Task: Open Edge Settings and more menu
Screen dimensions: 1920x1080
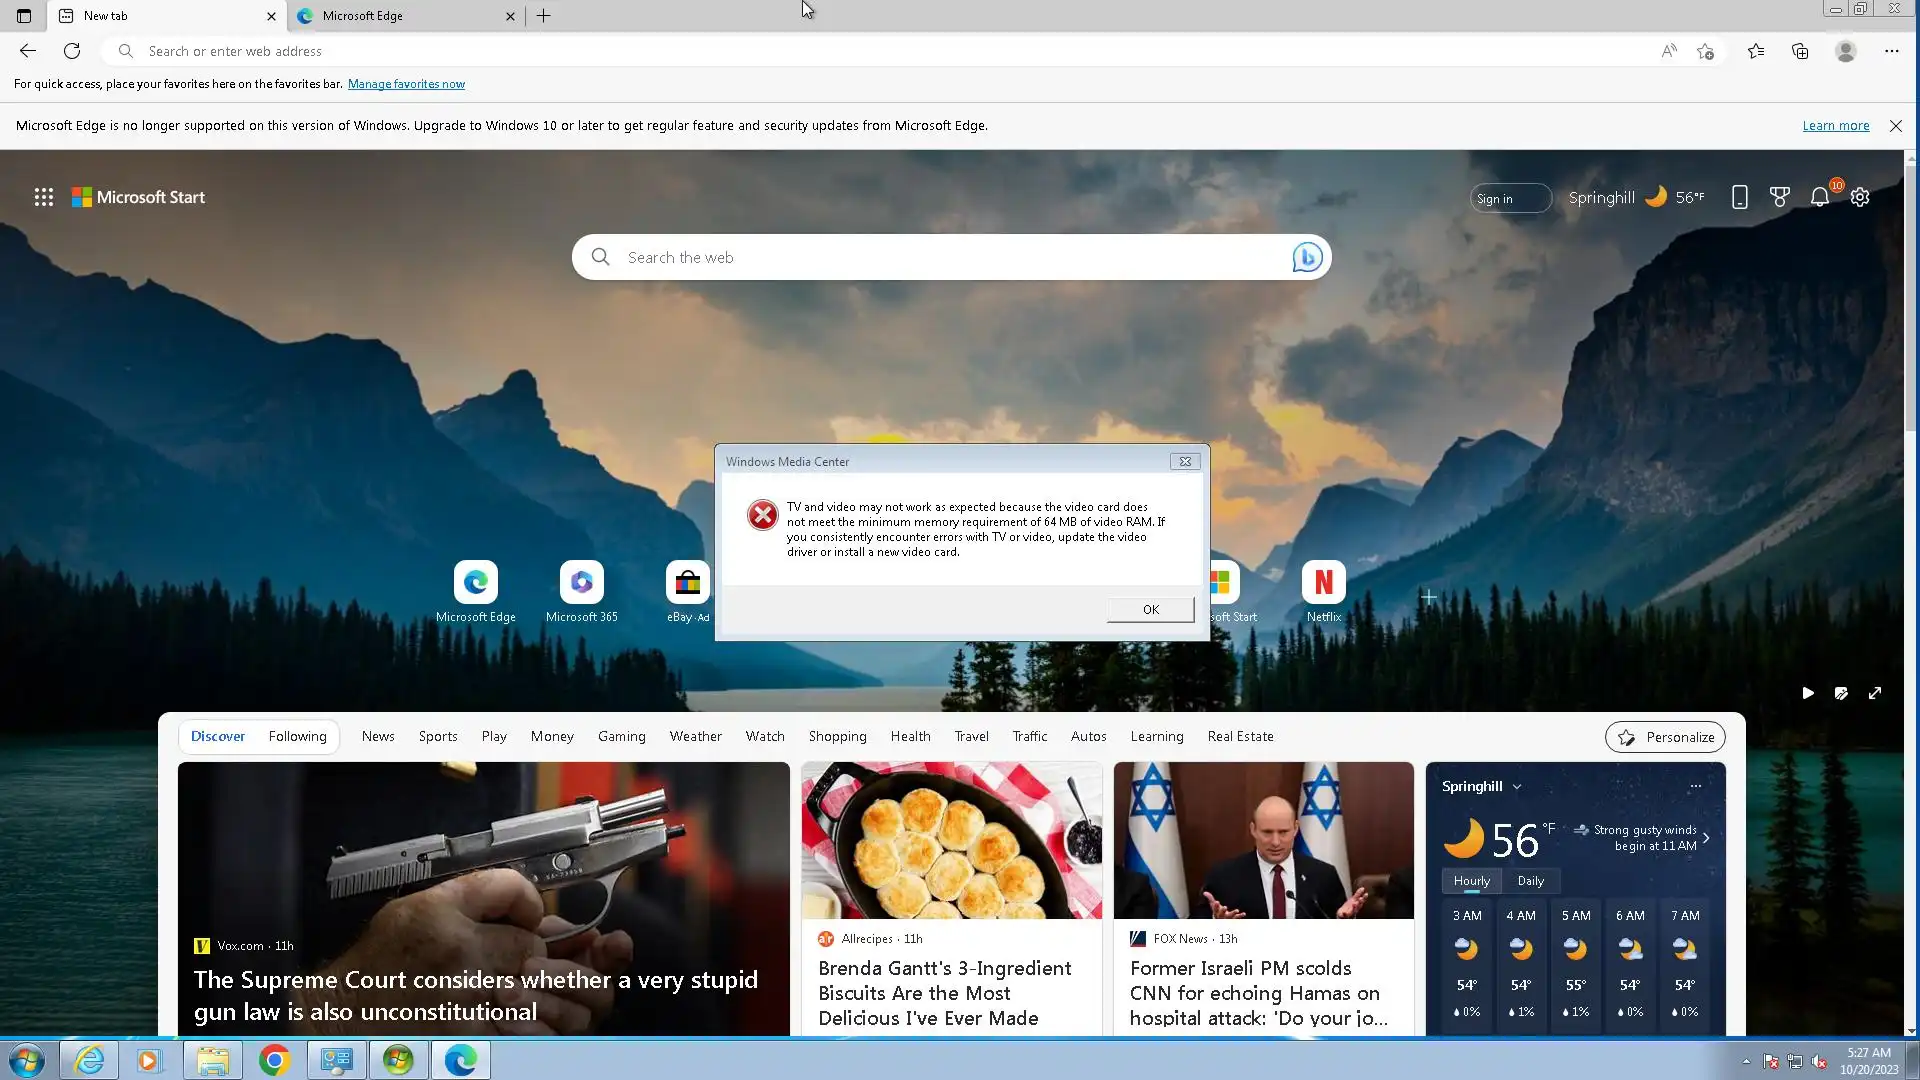Action: pos(1891,51)
